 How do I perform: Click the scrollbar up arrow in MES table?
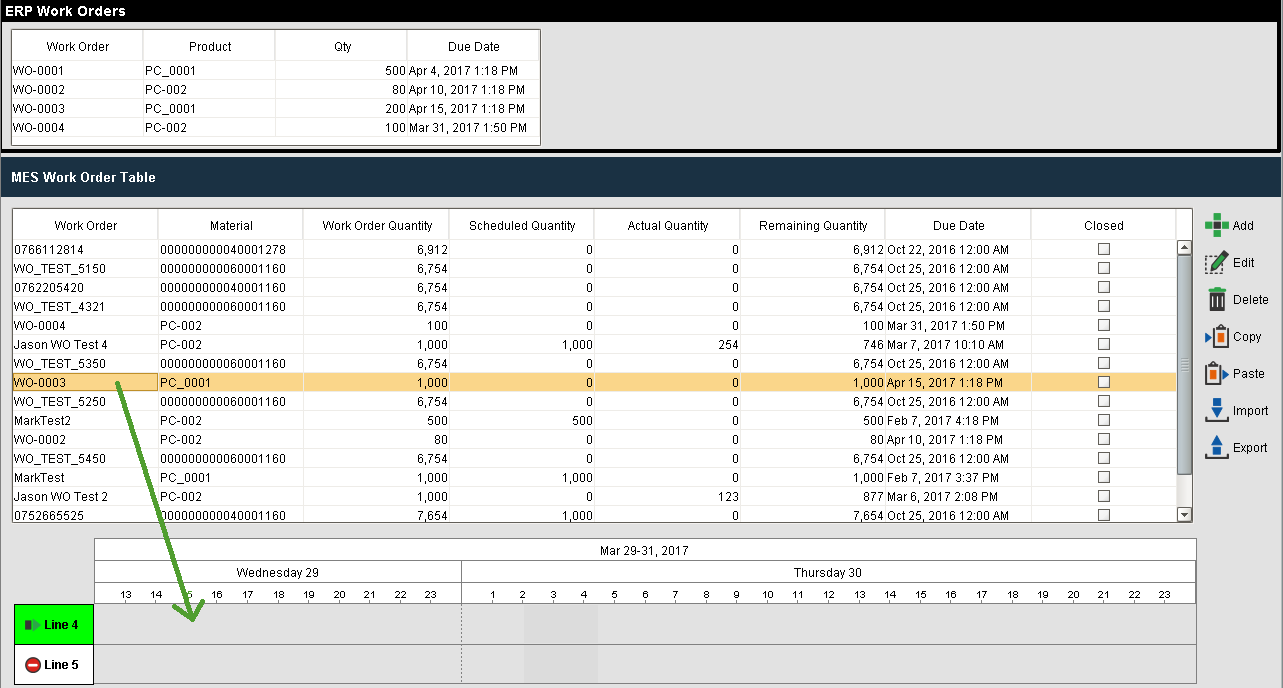pyautogui.click(x=1185, y=247)
